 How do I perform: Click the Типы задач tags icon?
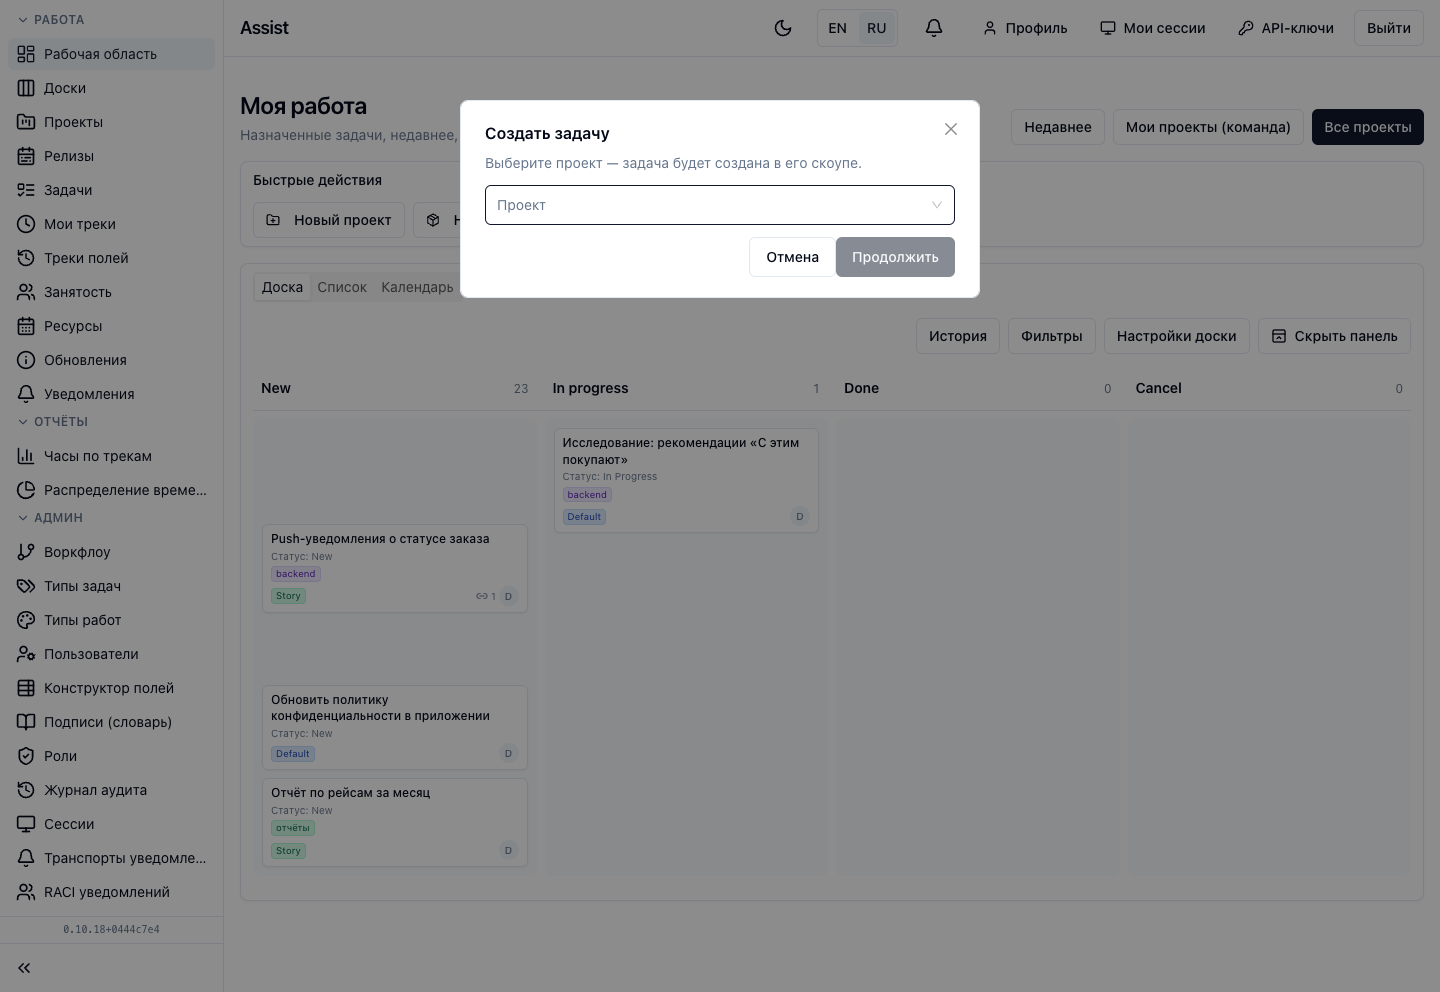(26, 586)
